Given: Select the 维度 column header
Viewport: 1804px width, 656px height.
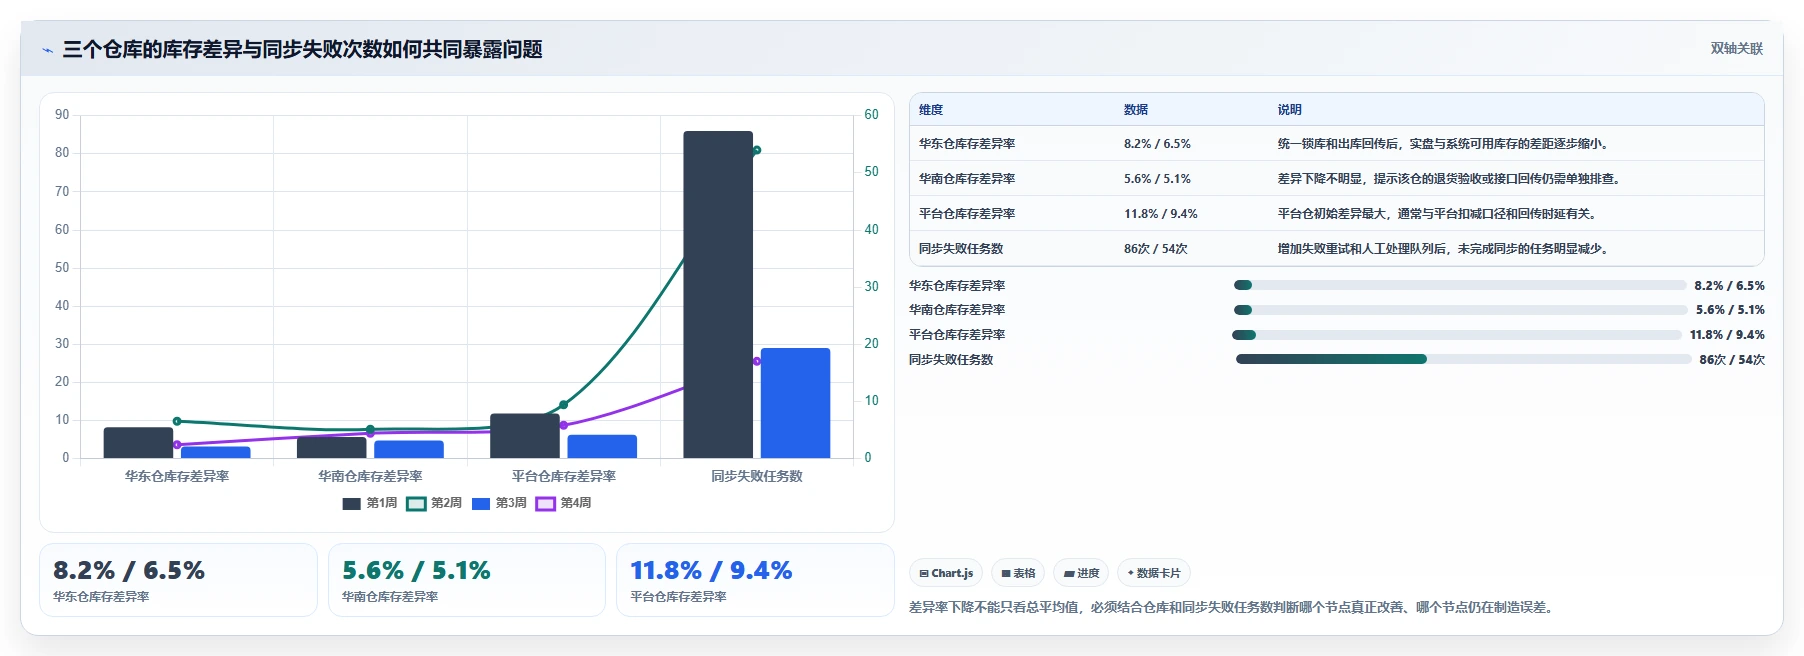Looking at the screenshot, I should point(931,110).
